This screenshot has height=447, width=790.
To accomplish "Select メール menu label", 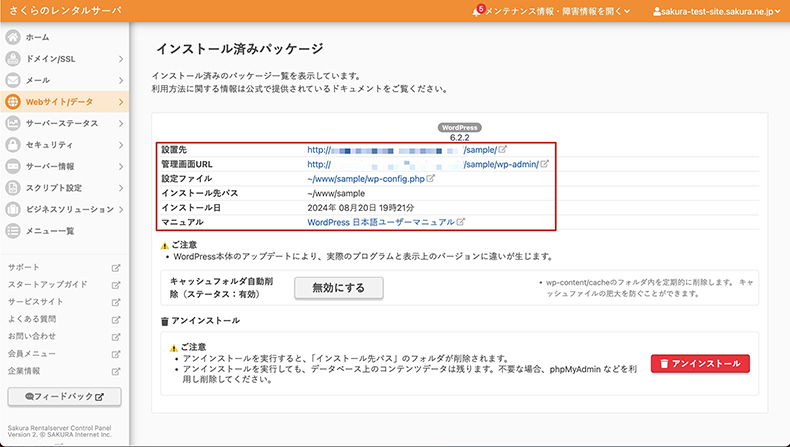I will 38,80.
